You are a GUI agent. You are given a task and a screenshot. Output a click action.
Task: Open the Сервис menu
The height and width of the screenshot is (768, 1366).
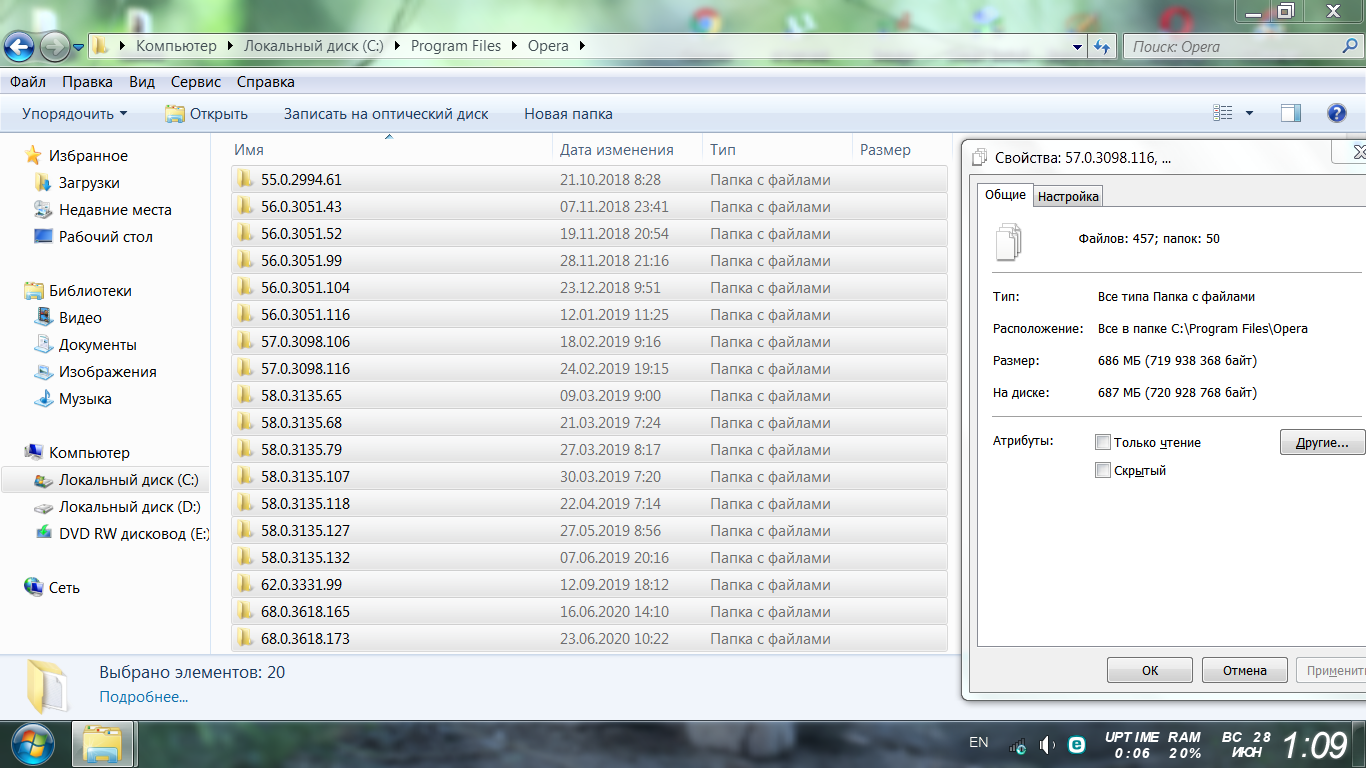[x=196, y=82]
